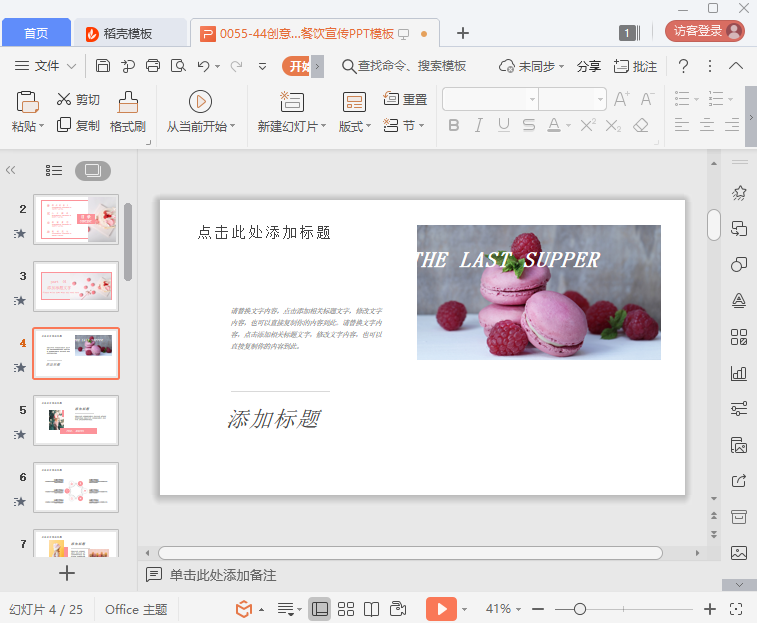Viewport: 757px width, 623px height.
Task: Expand font color A dropdown arrow
Action: click(x=568, y=126)
